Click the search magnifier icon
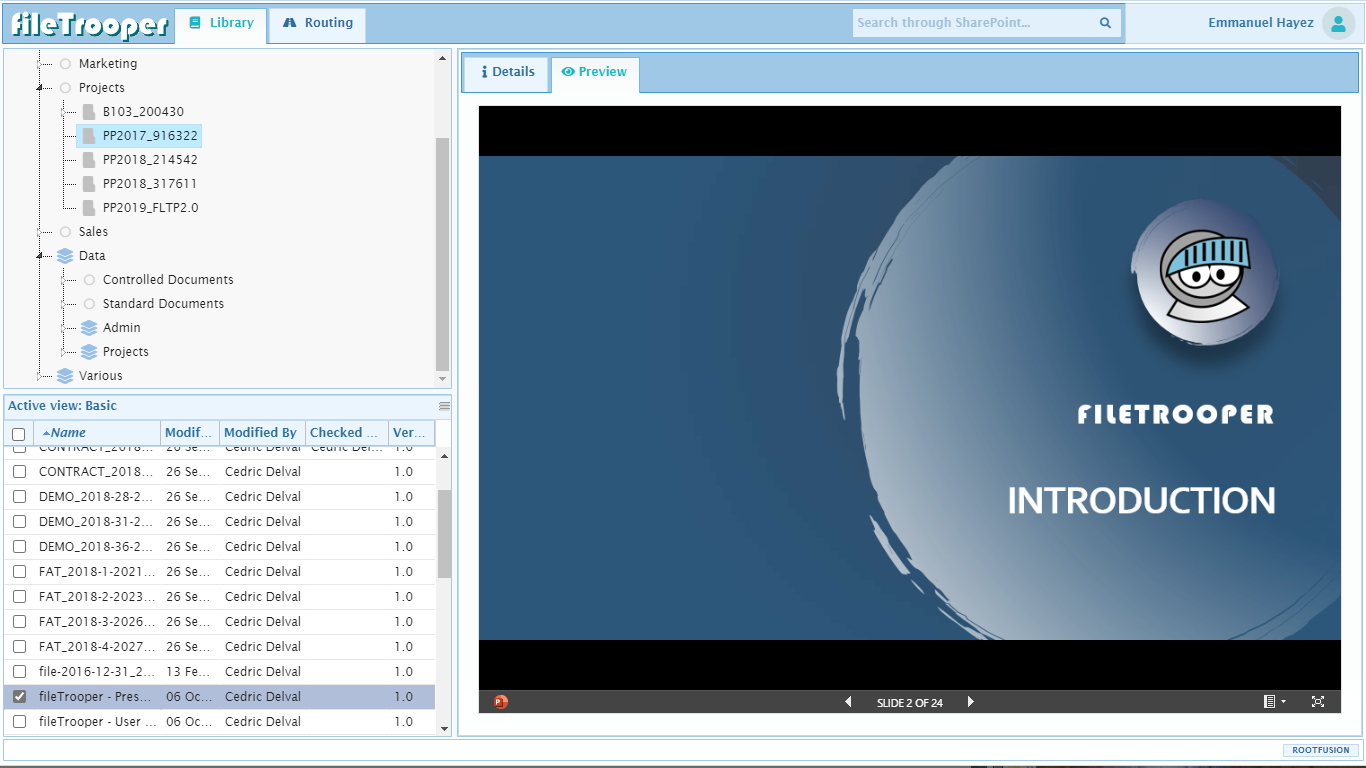The width and height of the screenshot is (1366, 768). pyautogui.click(x=1105, y=23)
